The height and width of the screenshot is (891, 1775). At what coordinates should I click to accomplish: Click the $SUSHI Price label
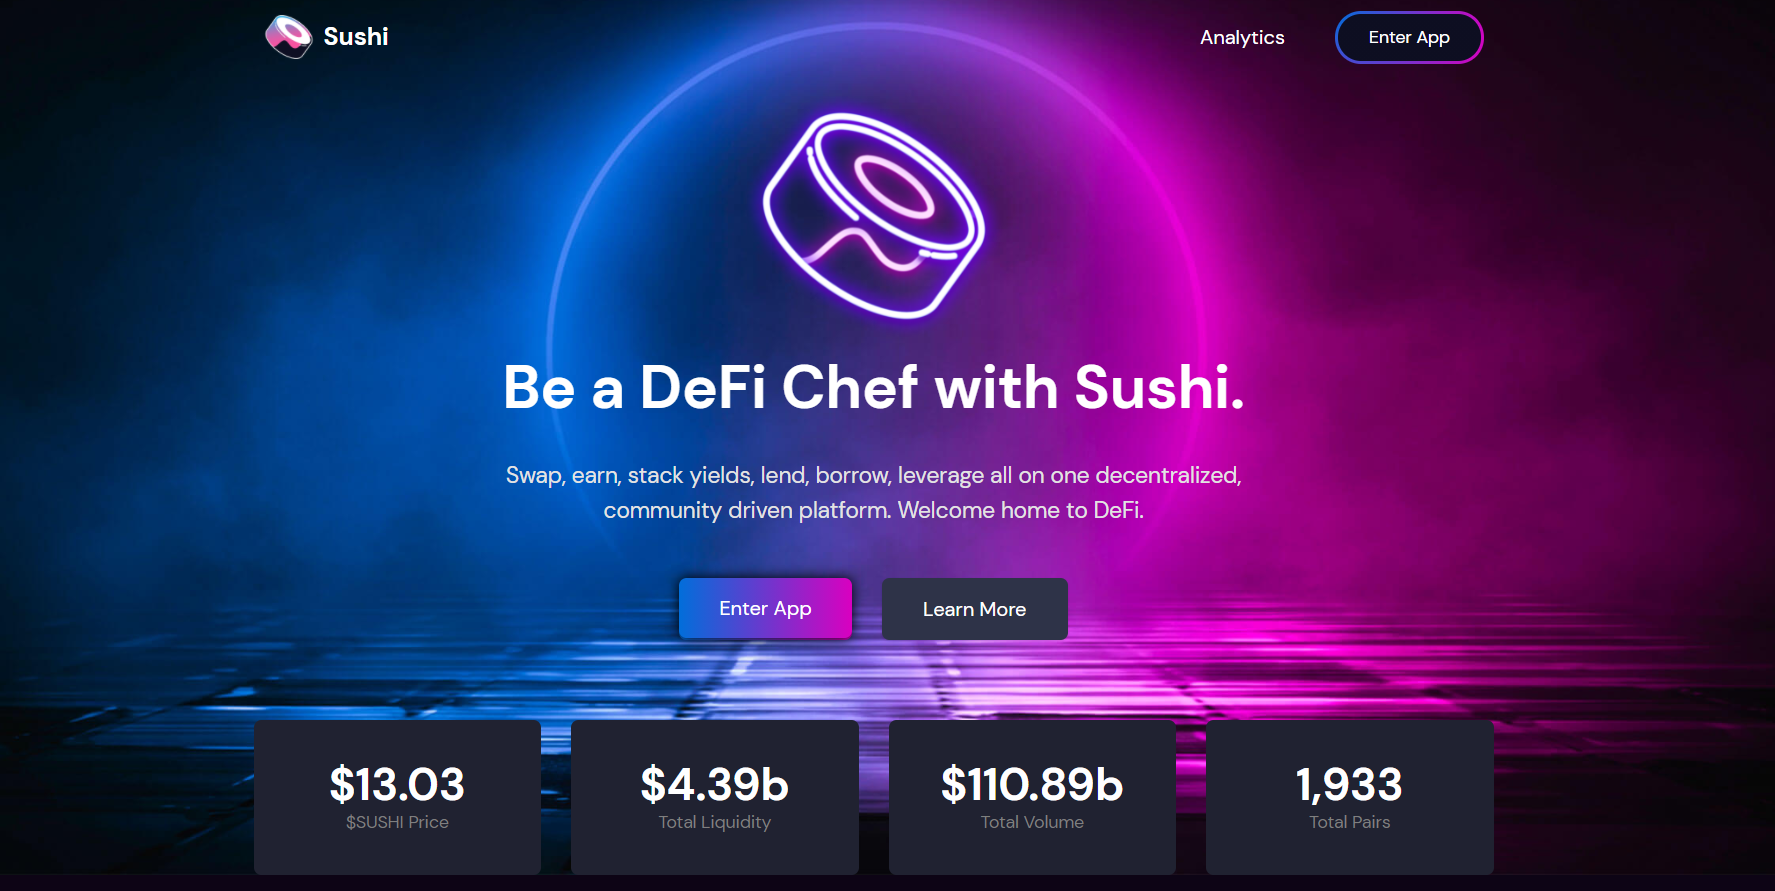pos(397,822)
